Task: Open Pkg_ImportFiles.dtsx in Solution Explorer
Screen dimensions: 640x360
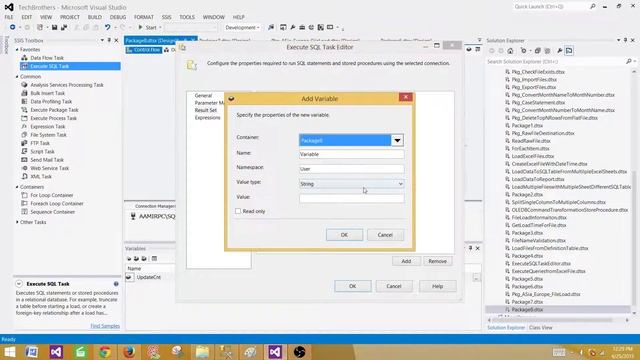Action: coord(534,80)
